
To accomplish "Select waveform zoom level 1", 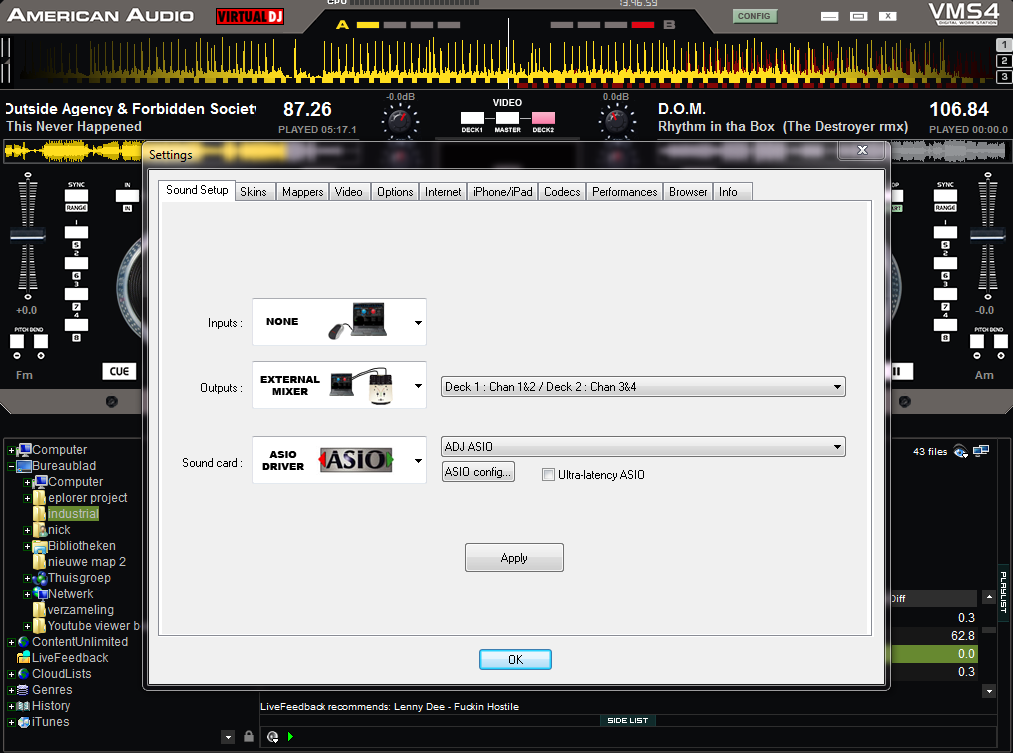I will (1004, 45).
